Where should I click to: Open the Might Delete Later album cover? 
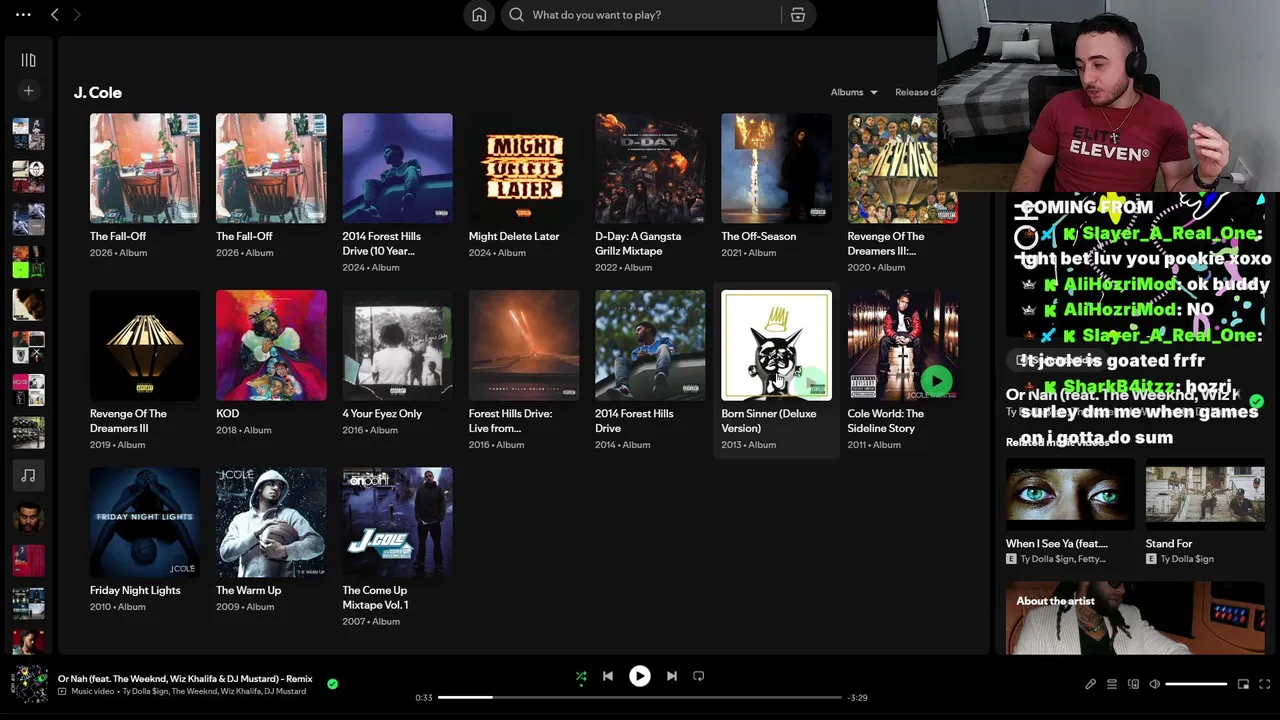pos(524,168)
